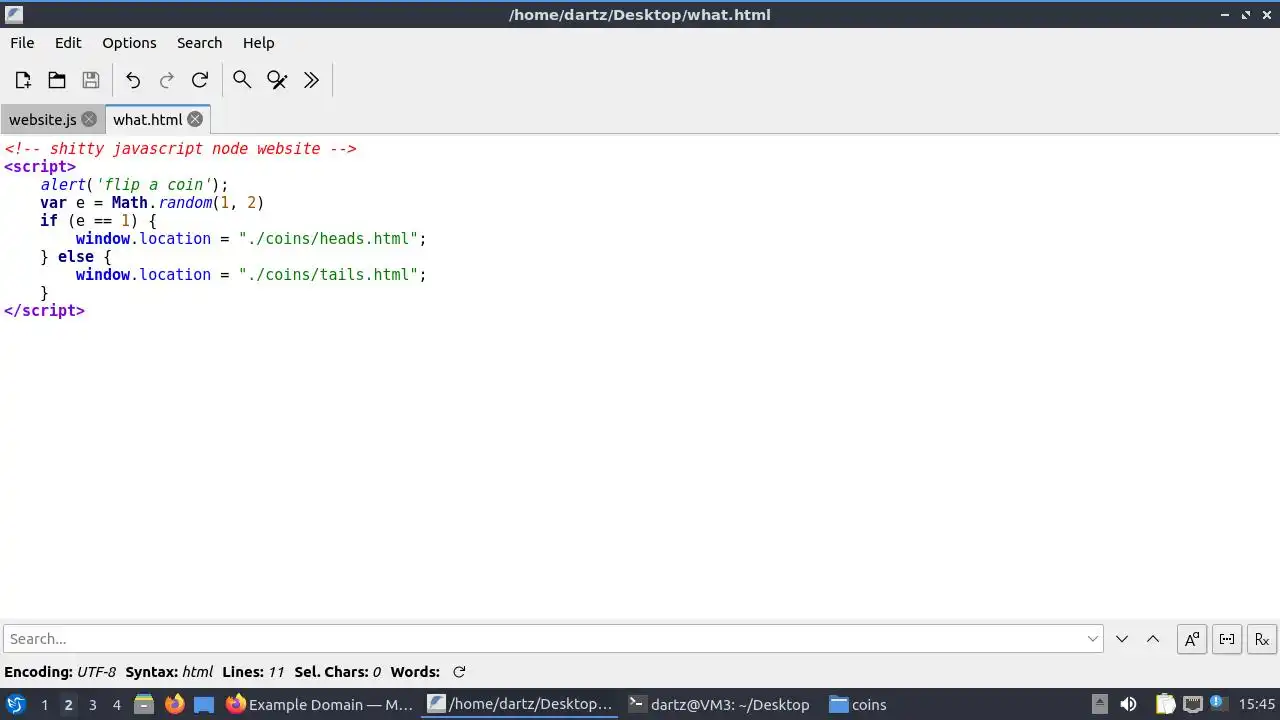Show desktop via taskbar icon

pos(204,704)
